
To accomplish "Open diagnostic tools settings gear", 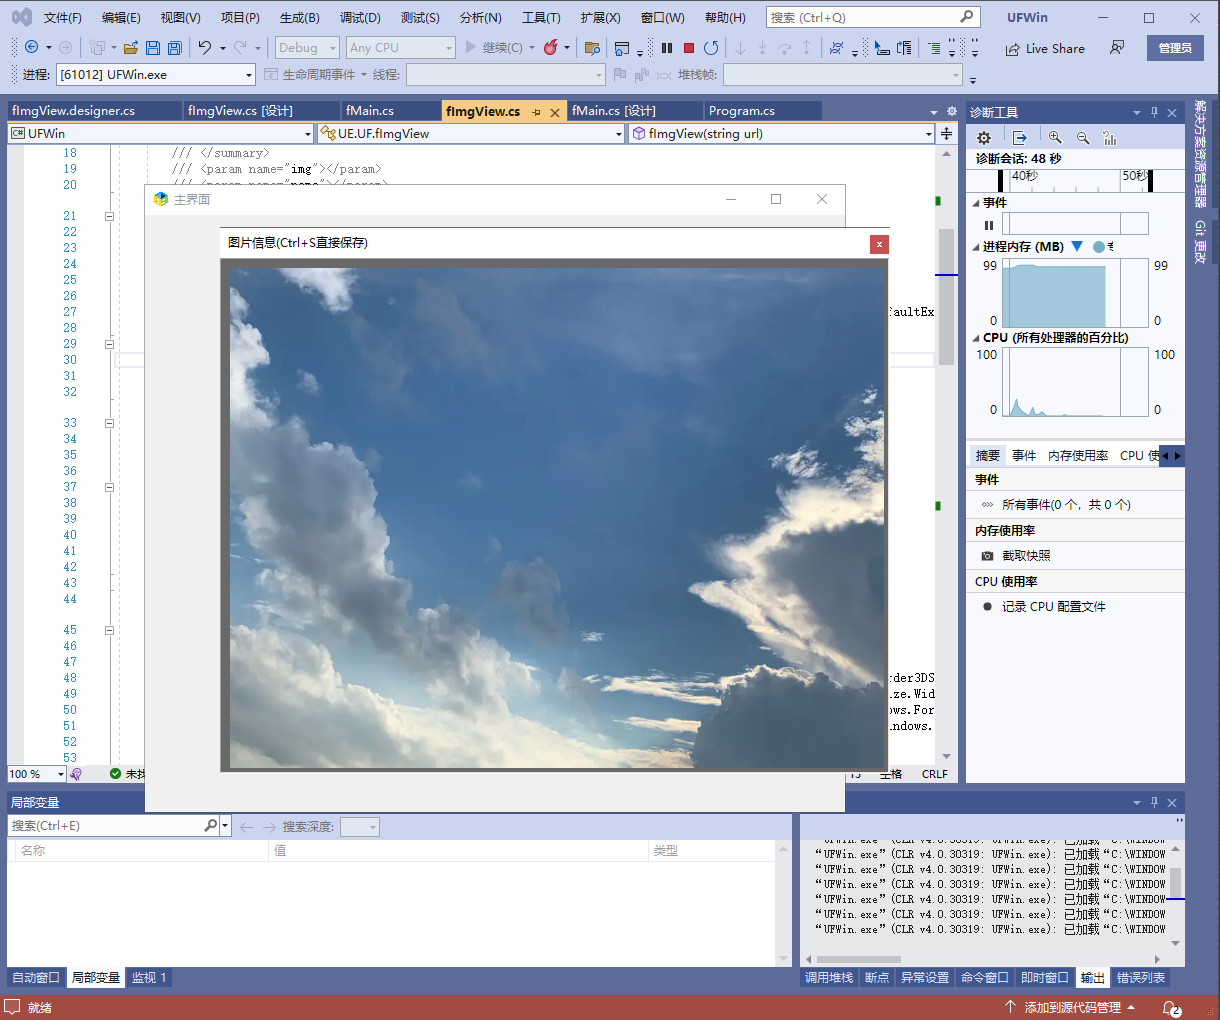I will pyautogui.click(x=984, y=138).
